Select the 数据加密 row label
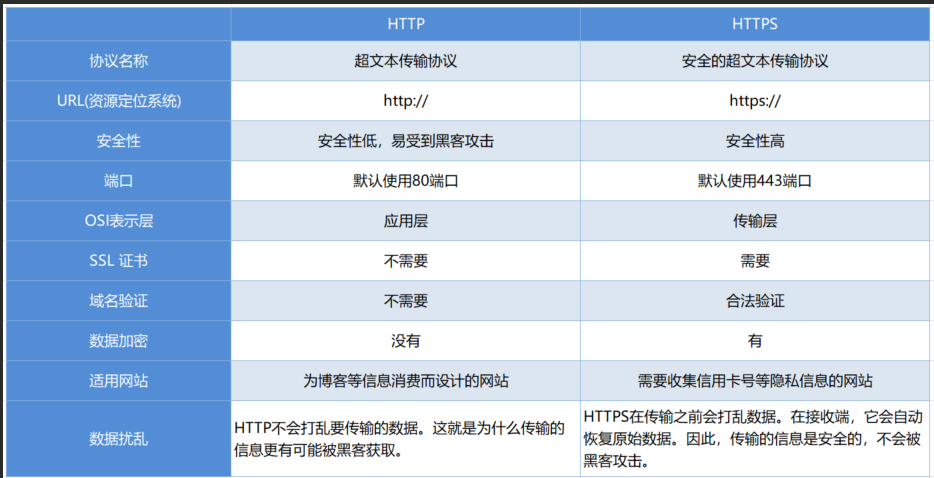Screen dimensions: 934x478 (x=118, y=341)
